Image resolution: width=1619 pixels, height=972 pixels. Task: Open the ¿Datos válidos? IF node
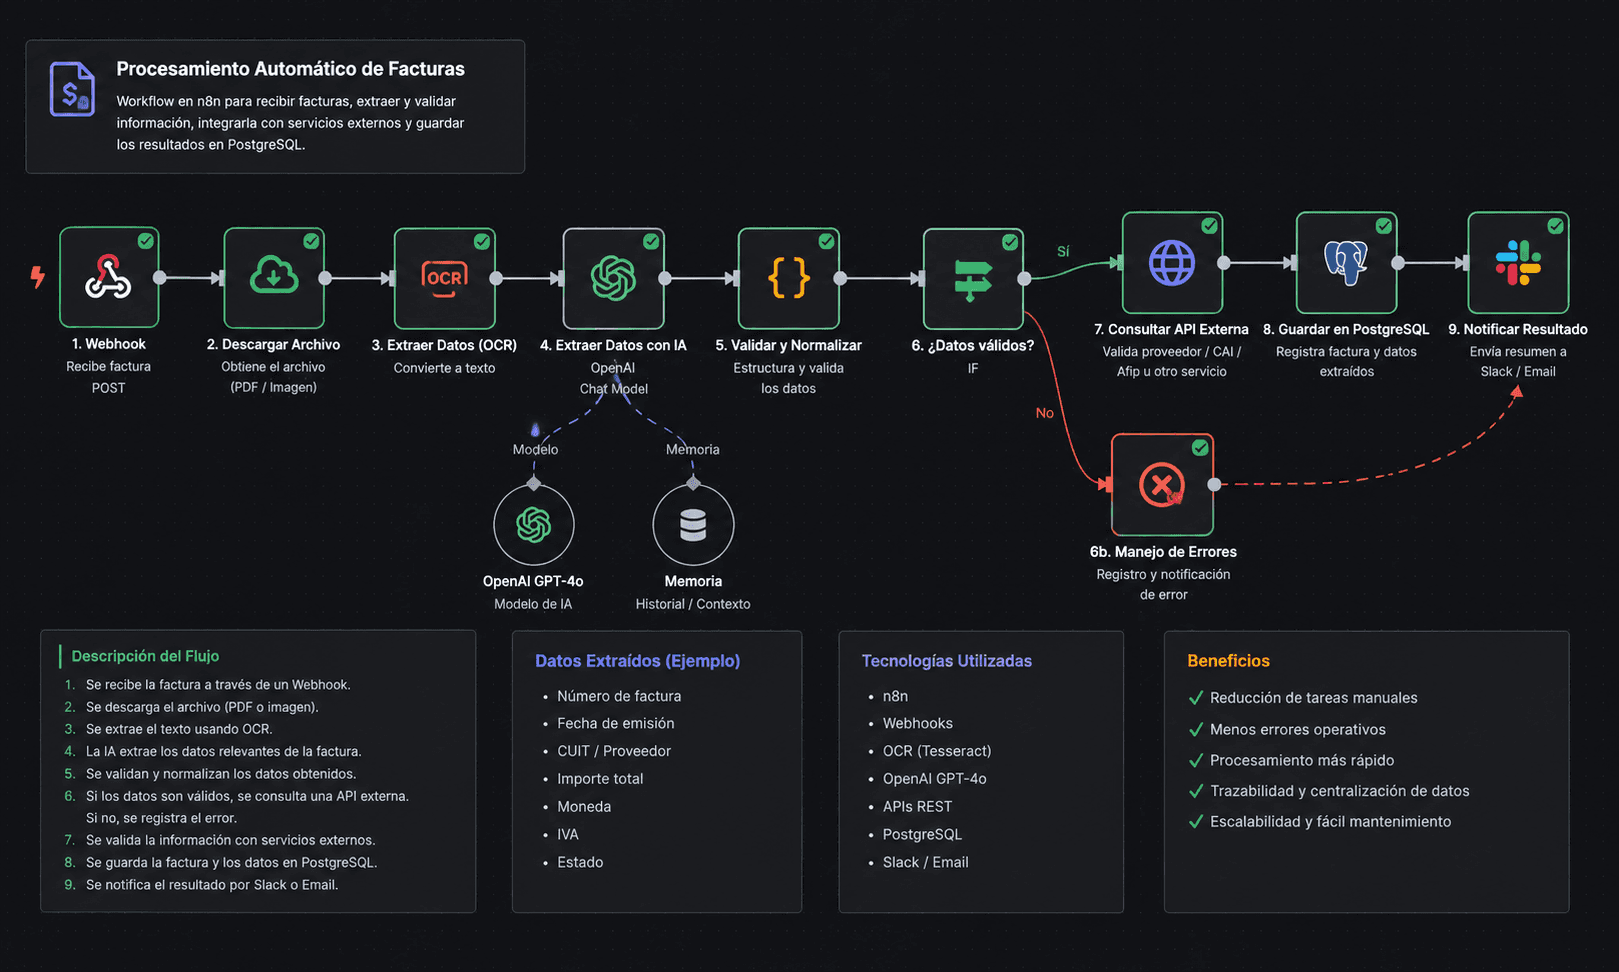click(973, 278)
